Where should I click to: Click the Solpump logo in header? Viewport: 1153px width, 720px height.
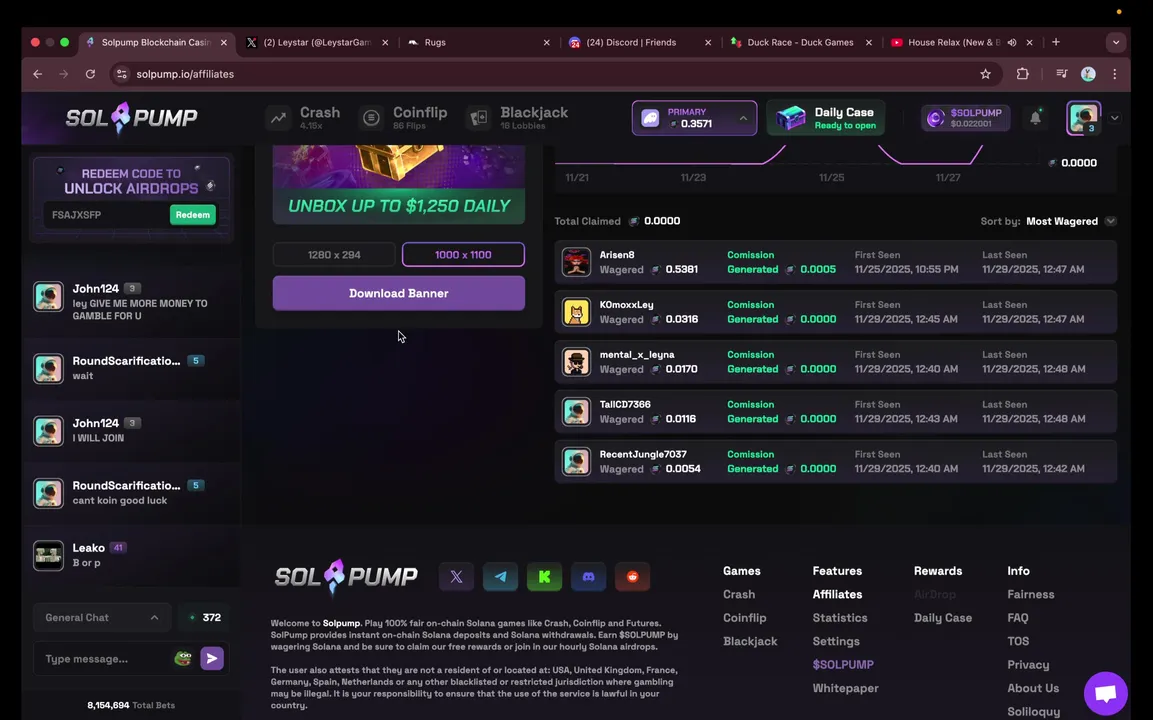[132, 118]
